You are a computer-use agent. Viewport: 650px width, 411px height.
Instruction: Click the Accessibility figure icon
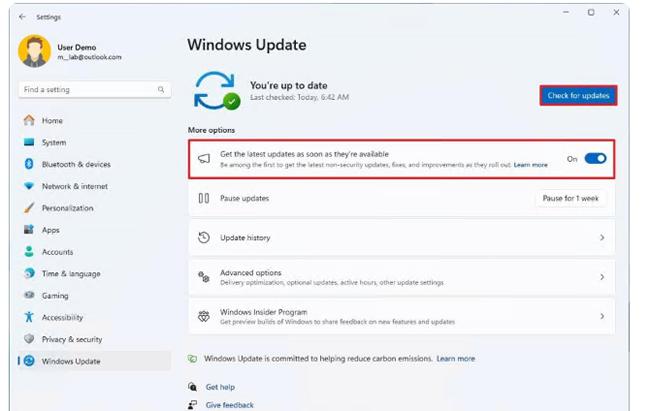click(x=29, y=317)
